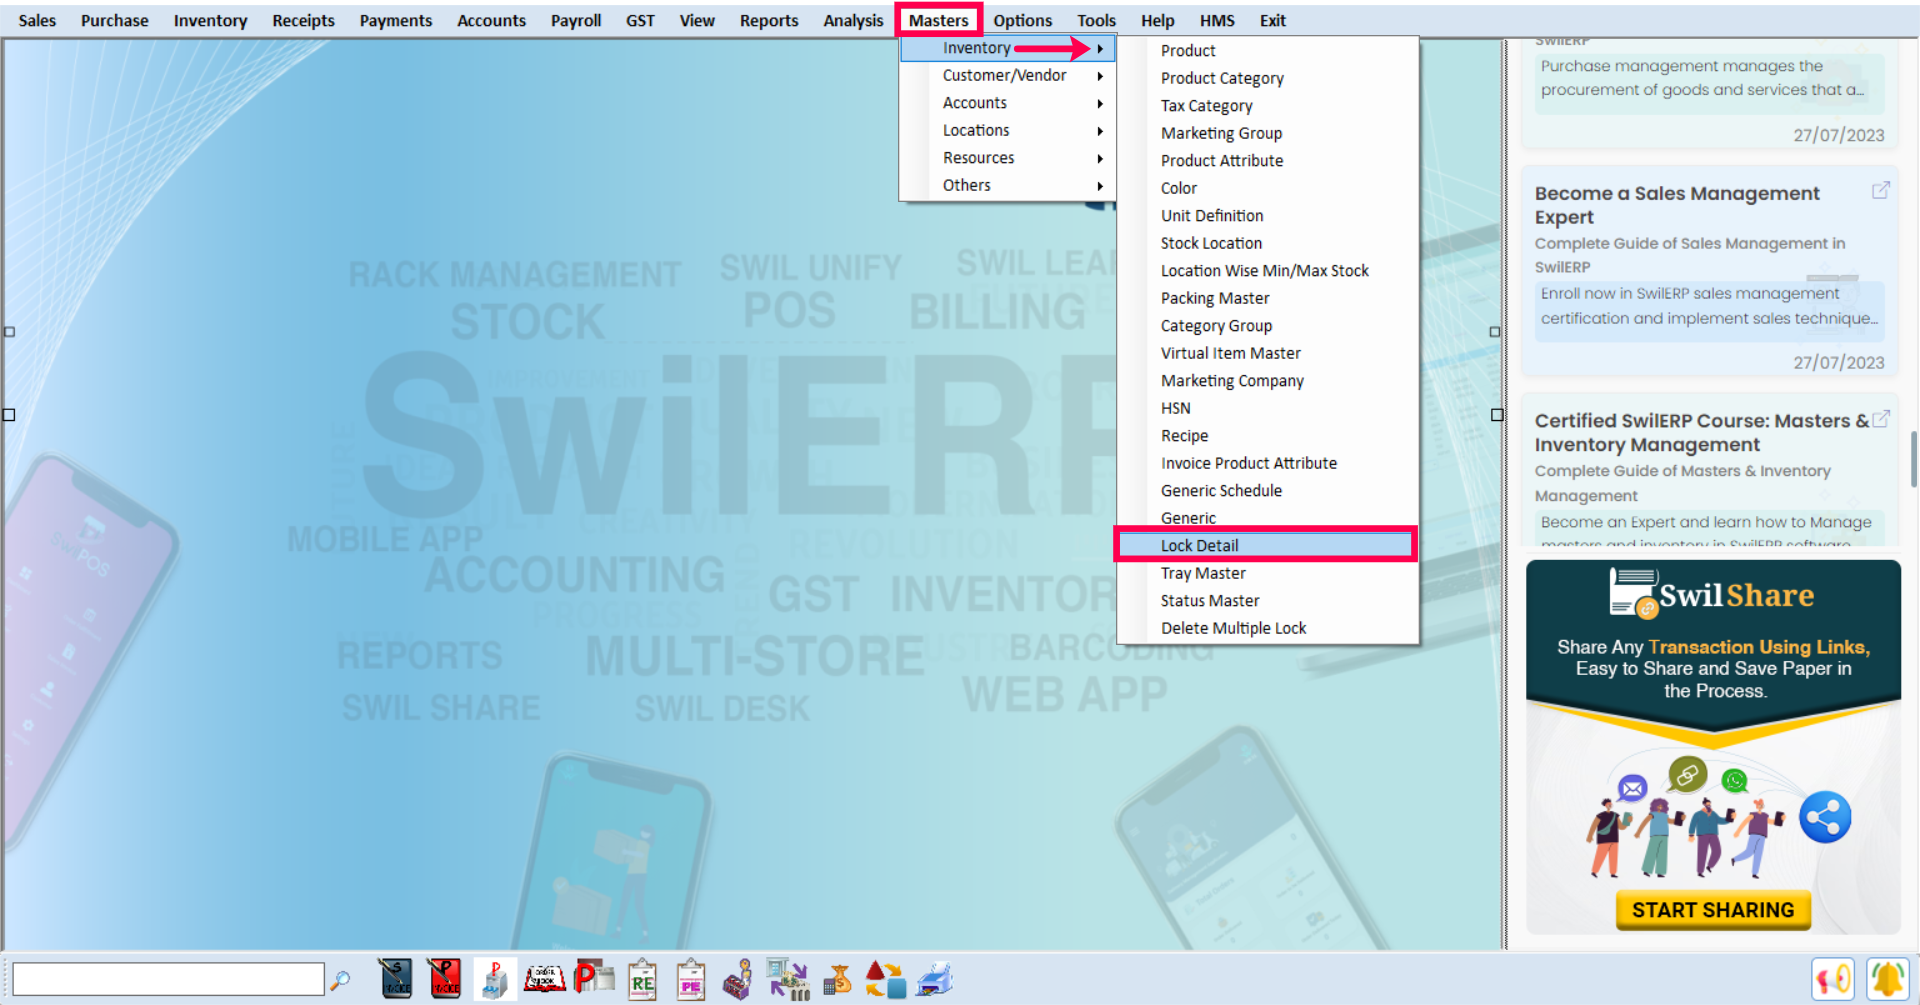
Task: Click the SwilShare logo in the banner
Action: click(1711, 594)
